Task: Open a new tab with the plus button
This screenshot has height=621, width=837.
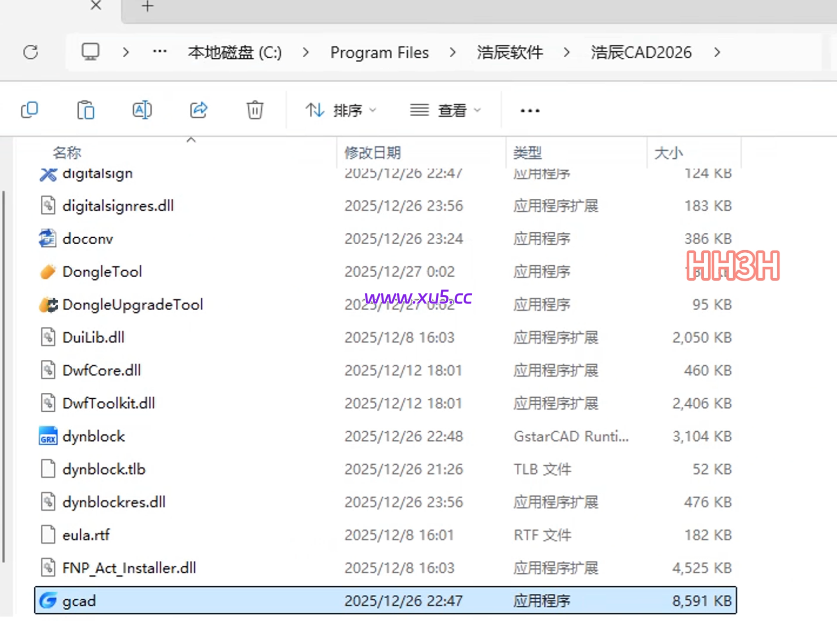Action: point(146,8)
